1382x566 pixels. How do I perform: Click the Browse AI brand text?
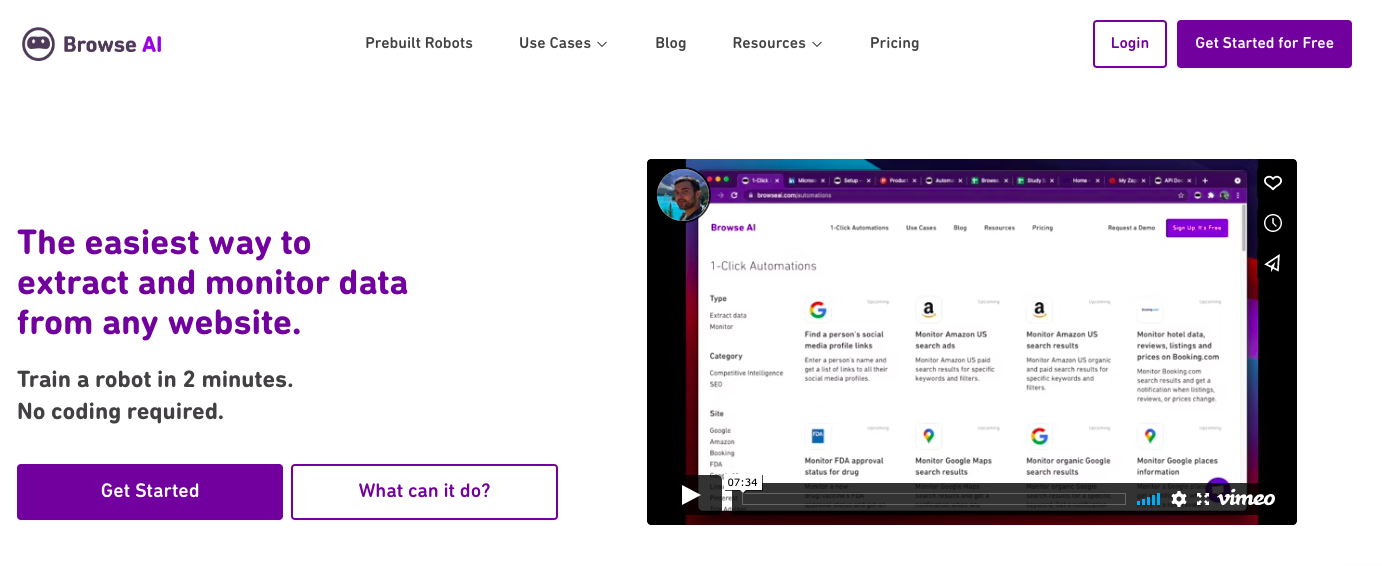click(x=112, y=44)
